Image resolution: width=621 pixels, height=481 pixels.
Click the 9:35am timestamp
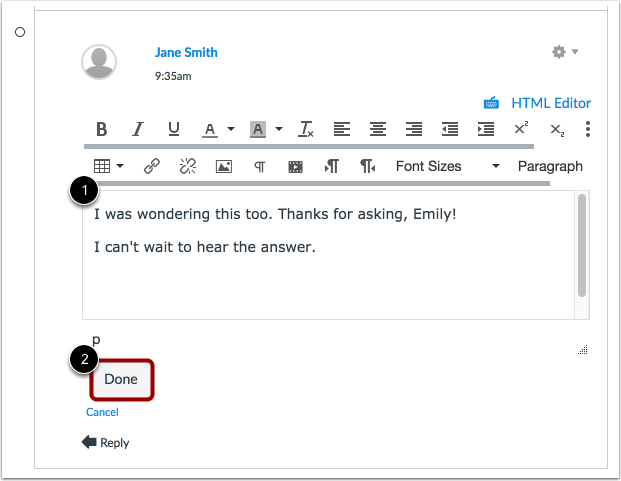pos(173,76)
